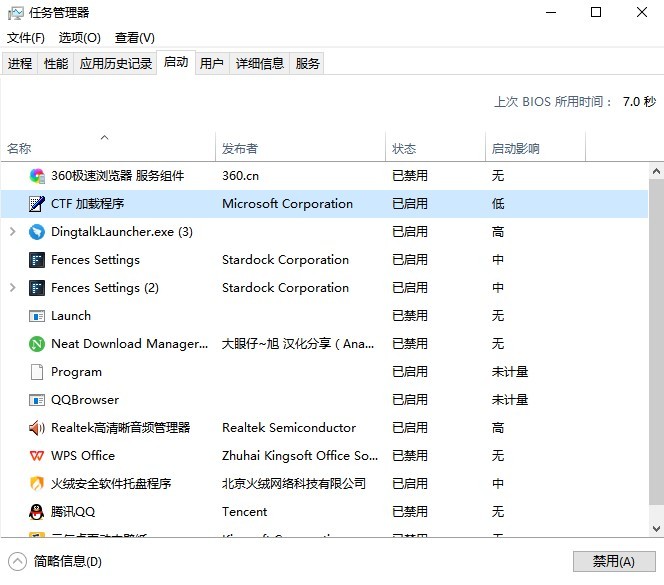Click the WPS Office icon
The width and height of the screenshot is (664, 585).
pyautogui.click(x=37, y=456)
